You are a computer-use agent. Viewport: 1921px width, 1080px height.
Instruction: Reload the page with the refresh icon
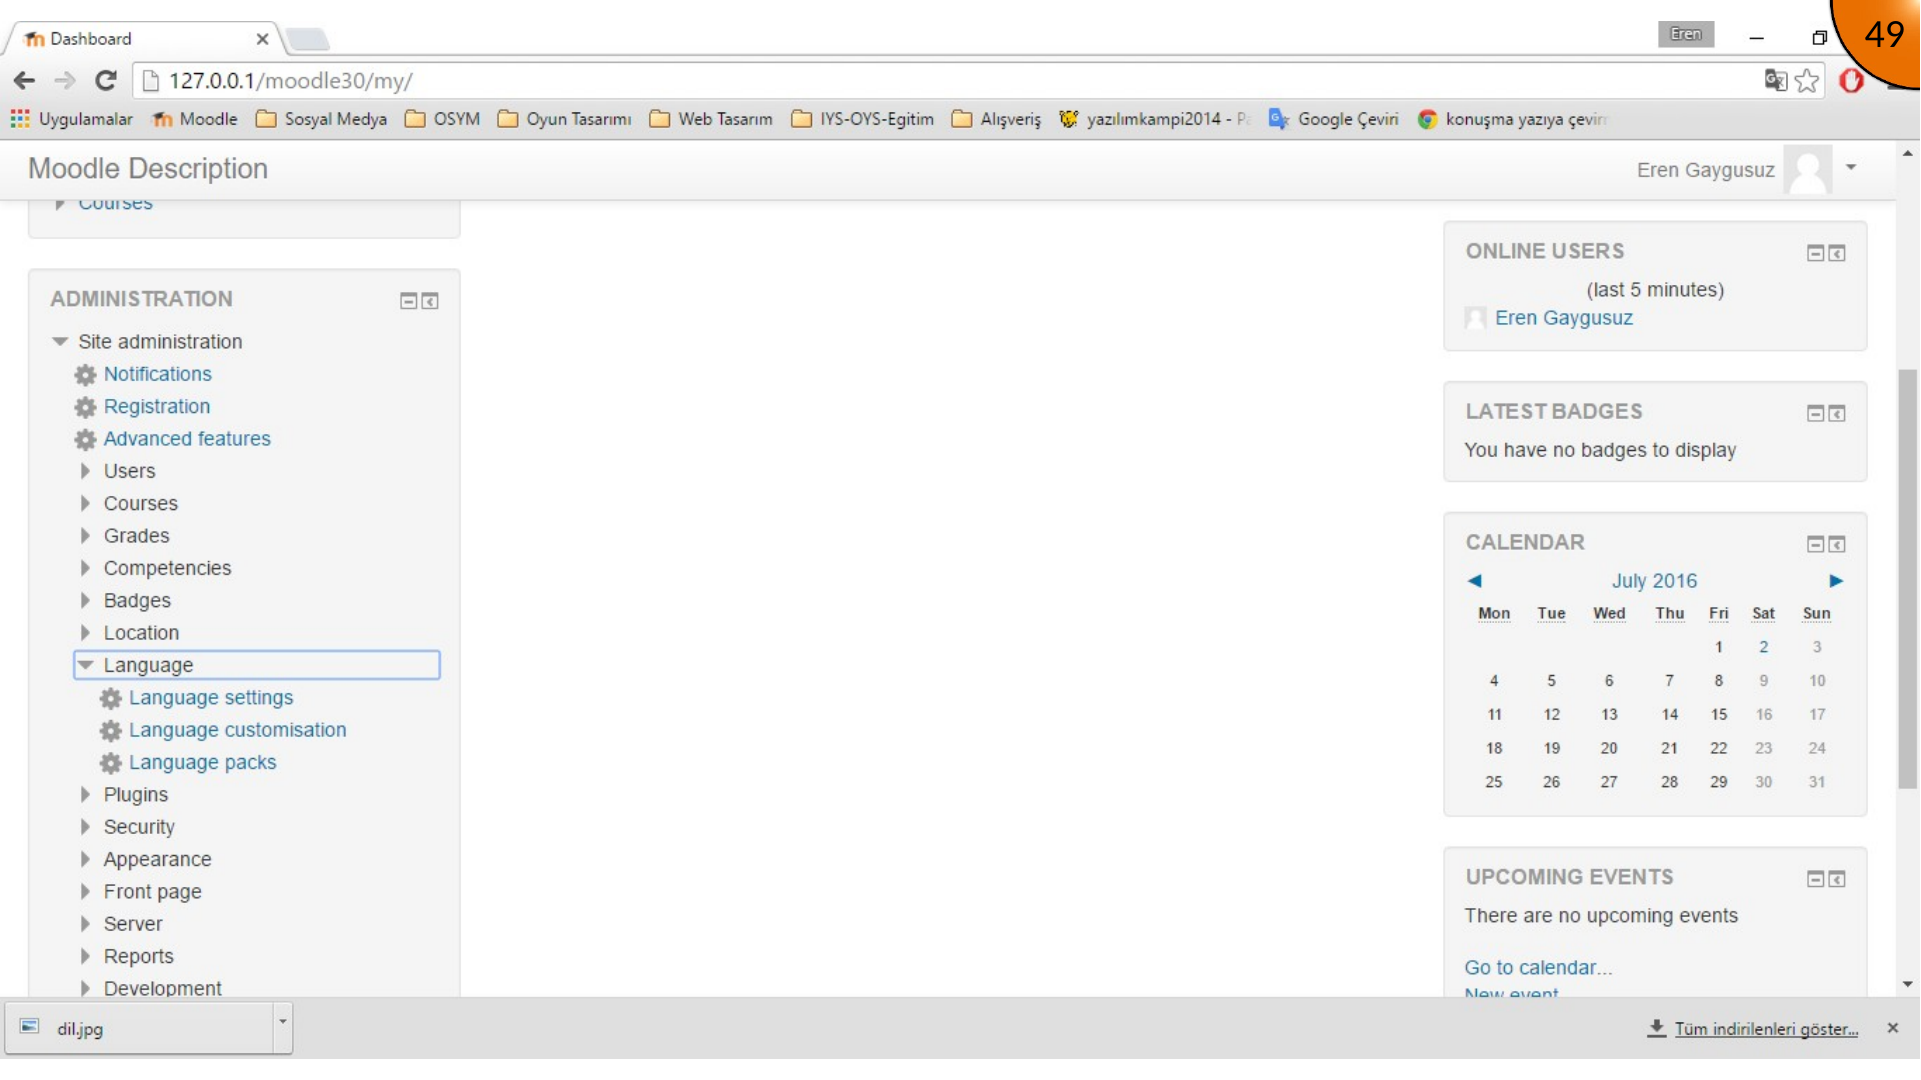pos(106,81)
